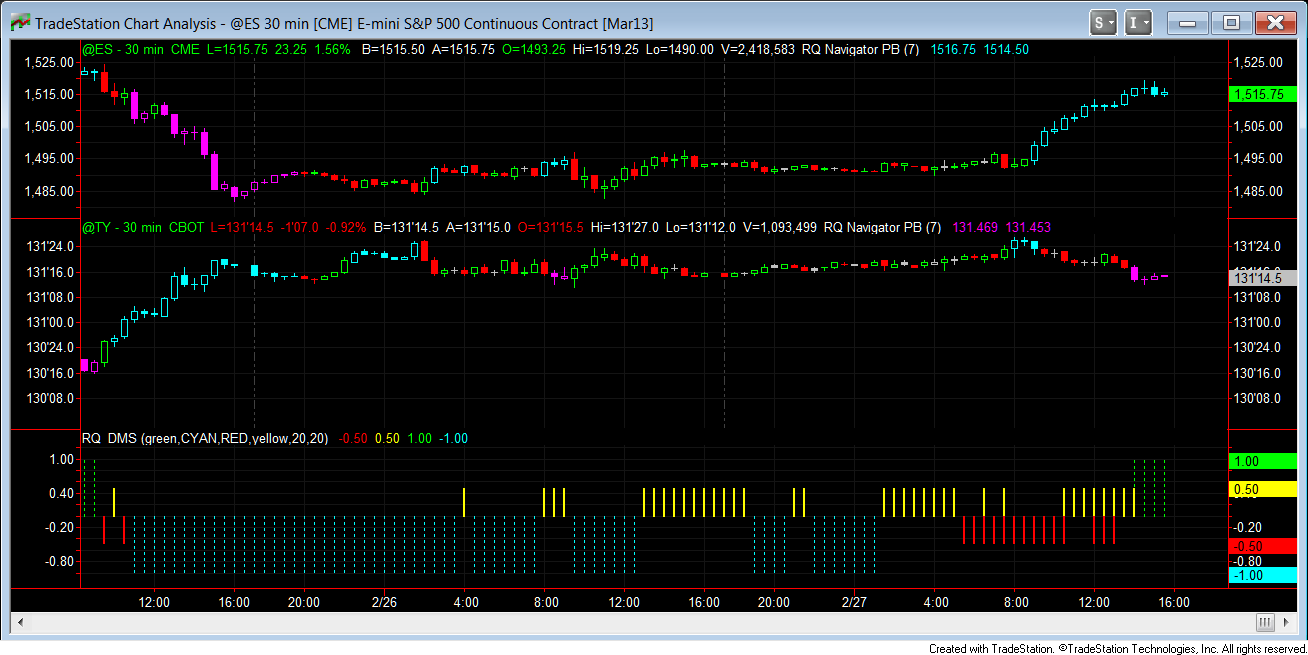Click the O=131'15.5 open value
Image resolution: width=1308 pixels, height=655 pixels.
(x=550, y=227)
